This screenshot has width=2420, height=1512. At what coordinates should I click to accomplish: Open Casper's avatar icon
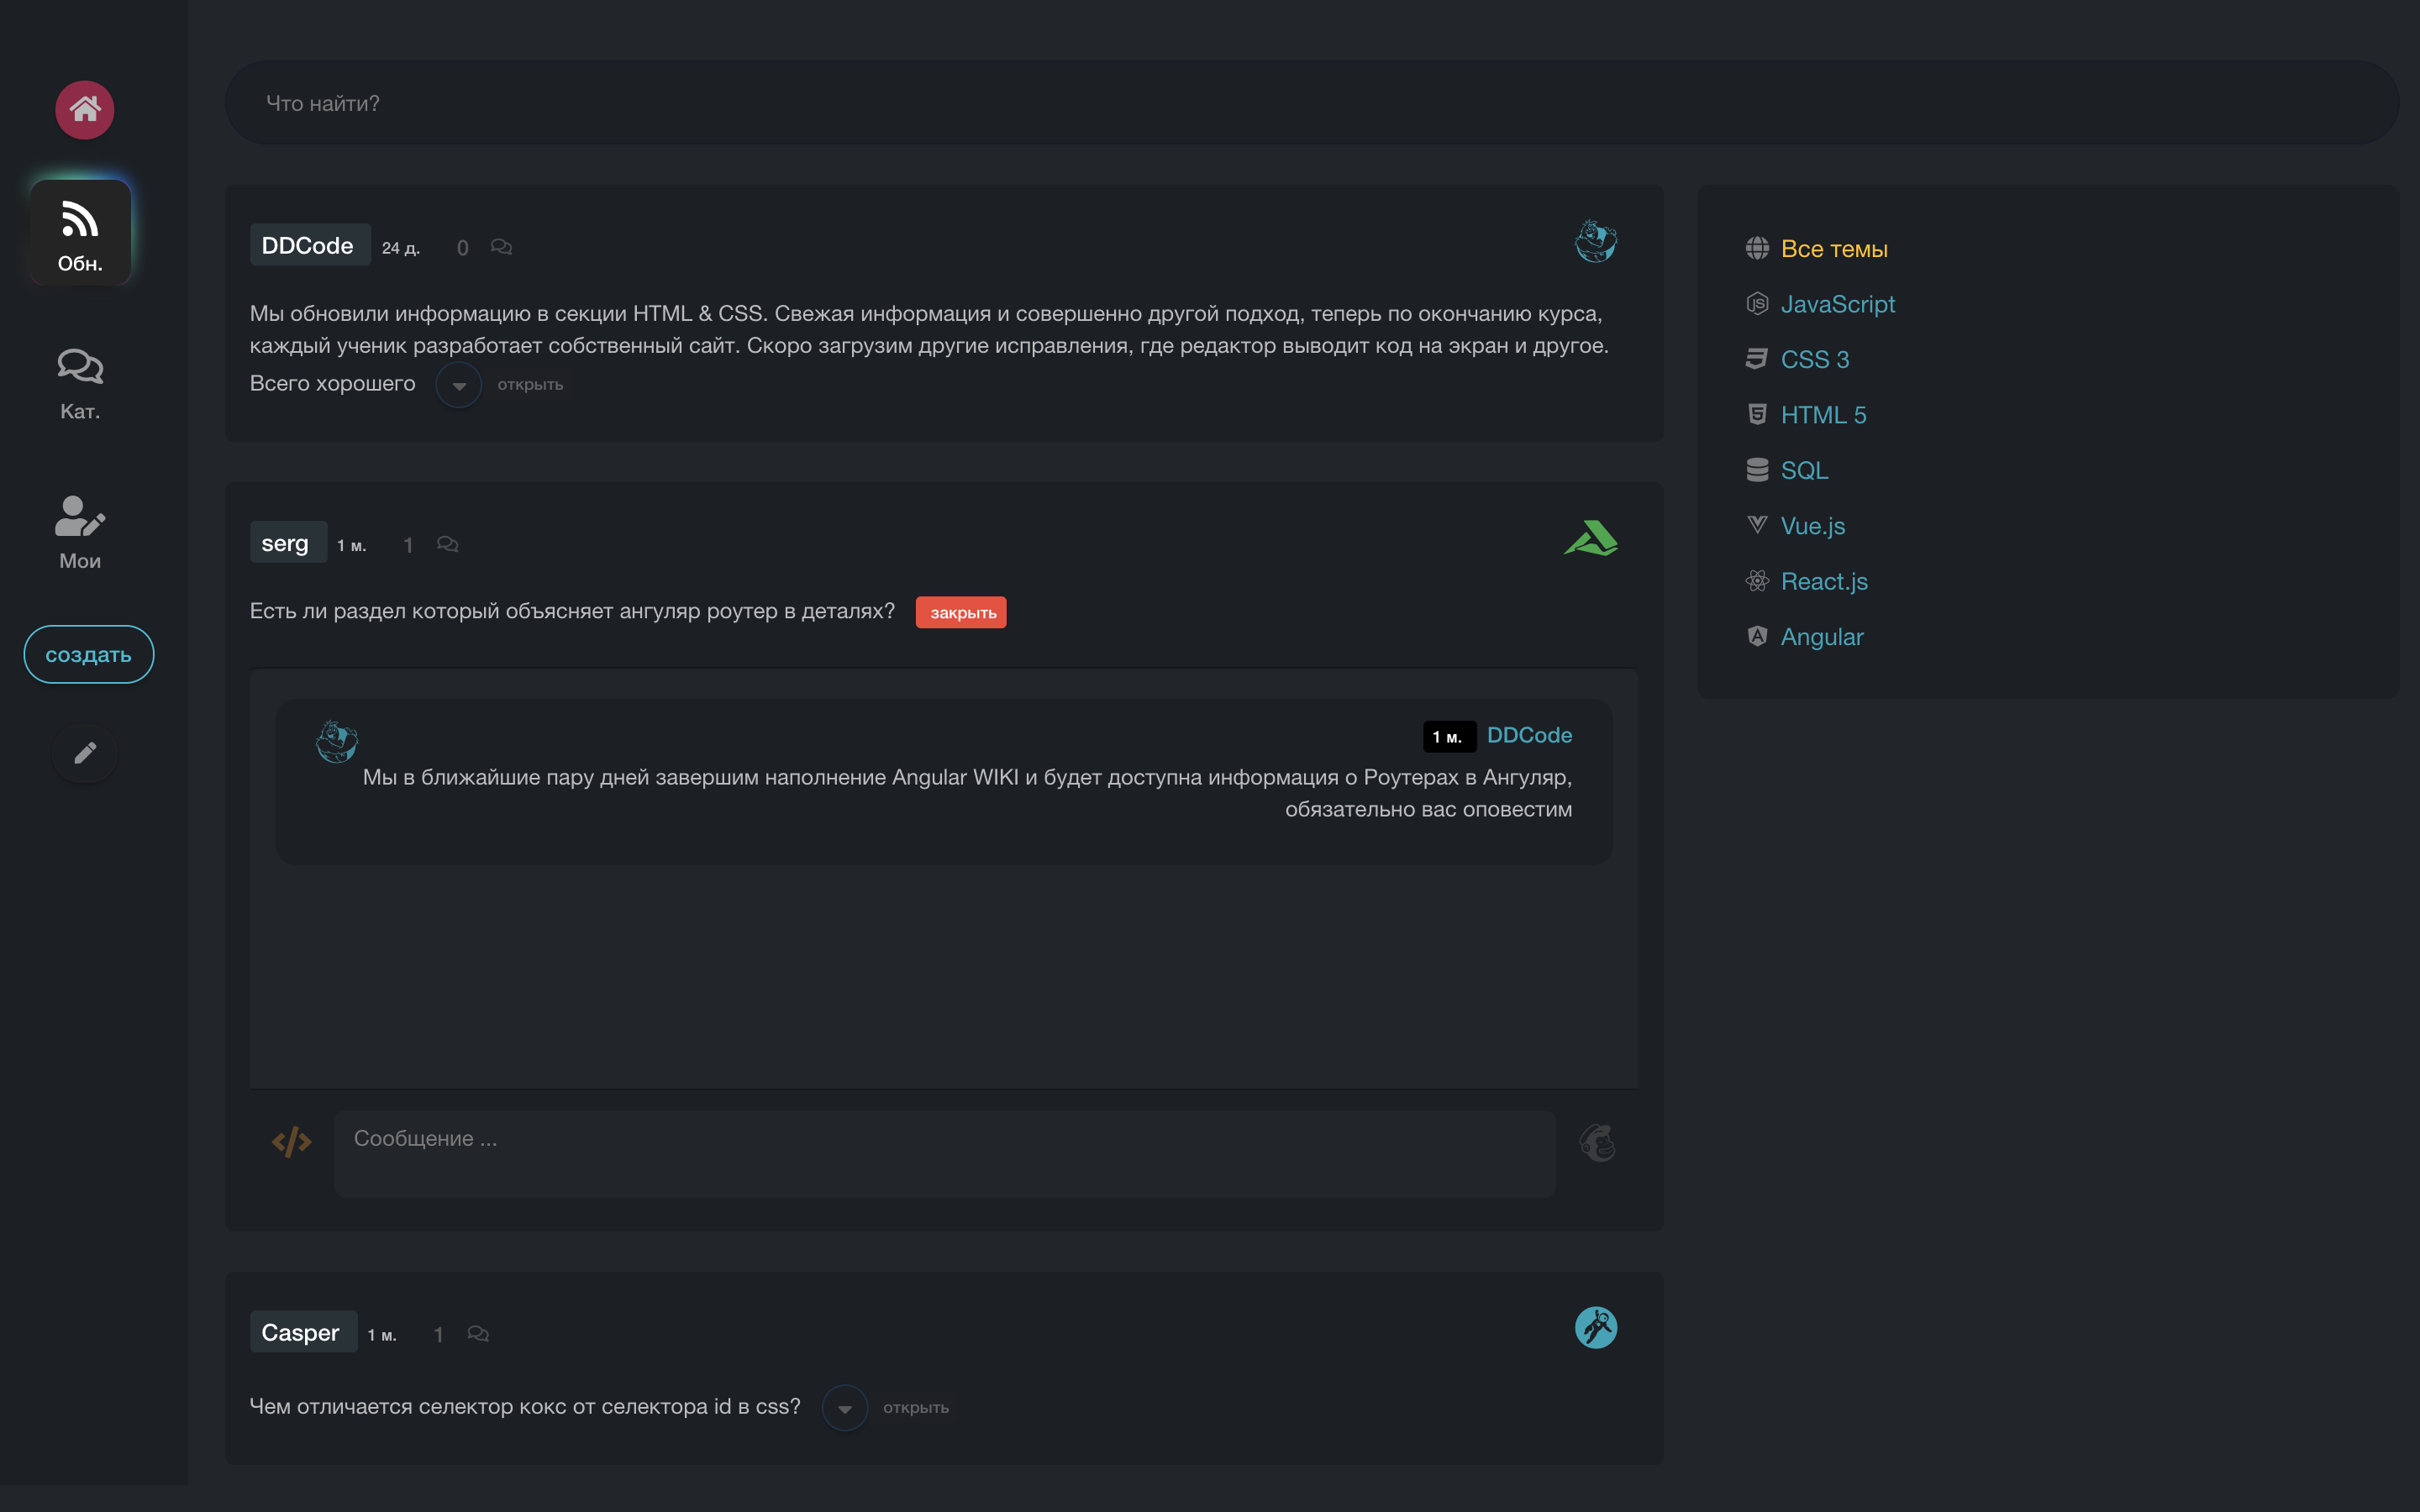click(1595, 1328)
